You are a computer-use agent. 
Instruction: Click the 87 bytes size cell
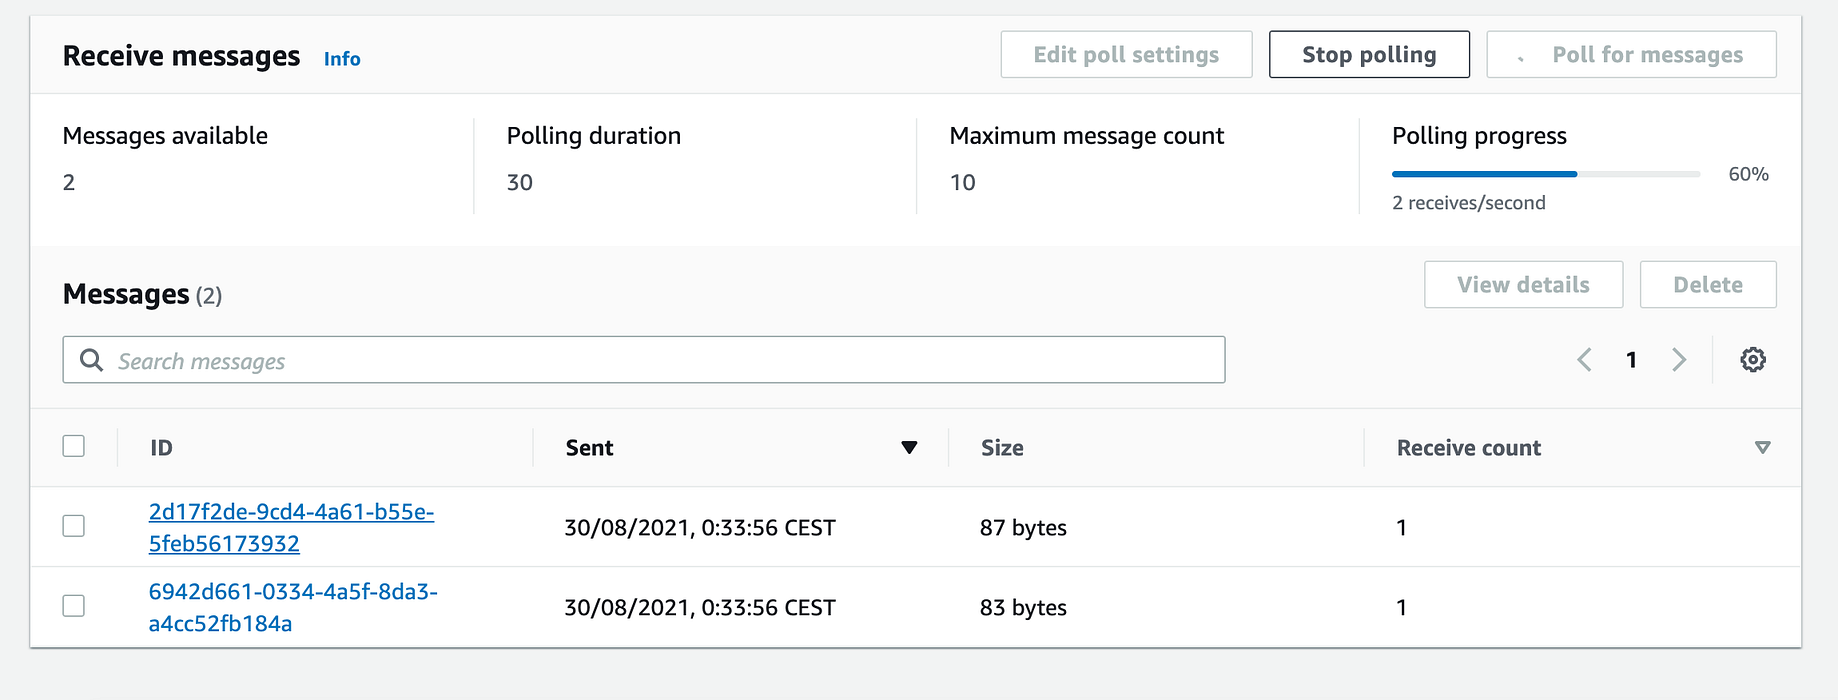click(1023, 528)
